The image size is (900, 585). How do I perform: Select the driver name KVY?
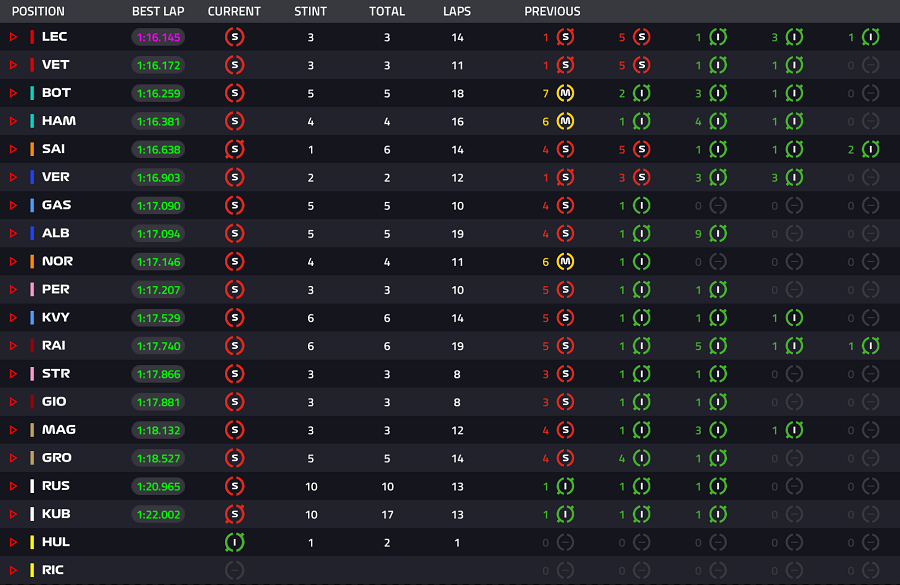56,317
